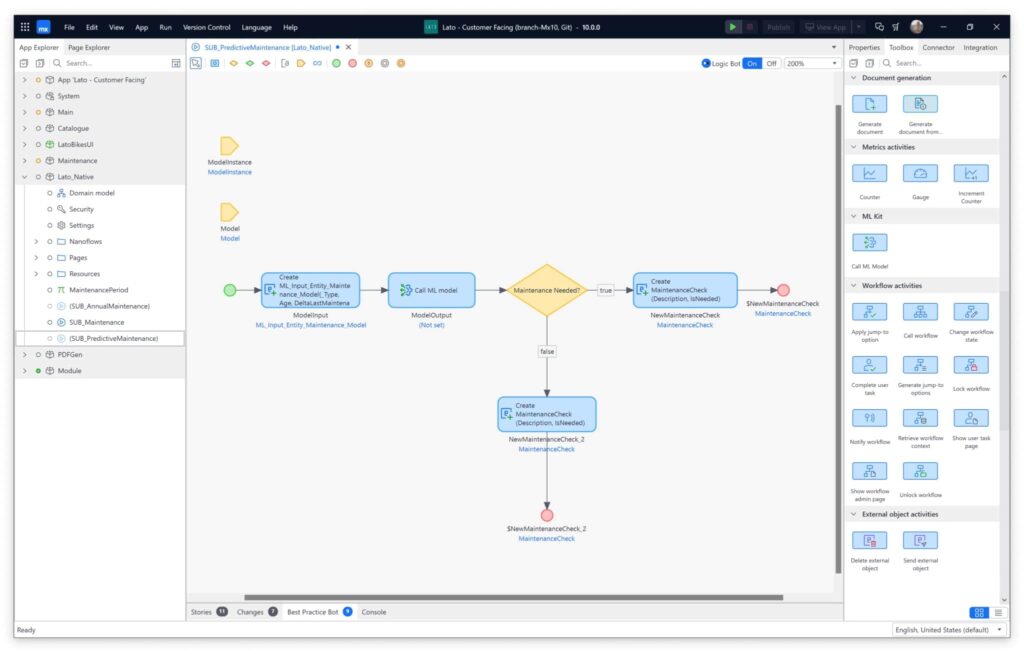This screenshot has width=1024, height=654.
Task: Collapse the ML Kit toolbox section
Action: coord(854,216)
